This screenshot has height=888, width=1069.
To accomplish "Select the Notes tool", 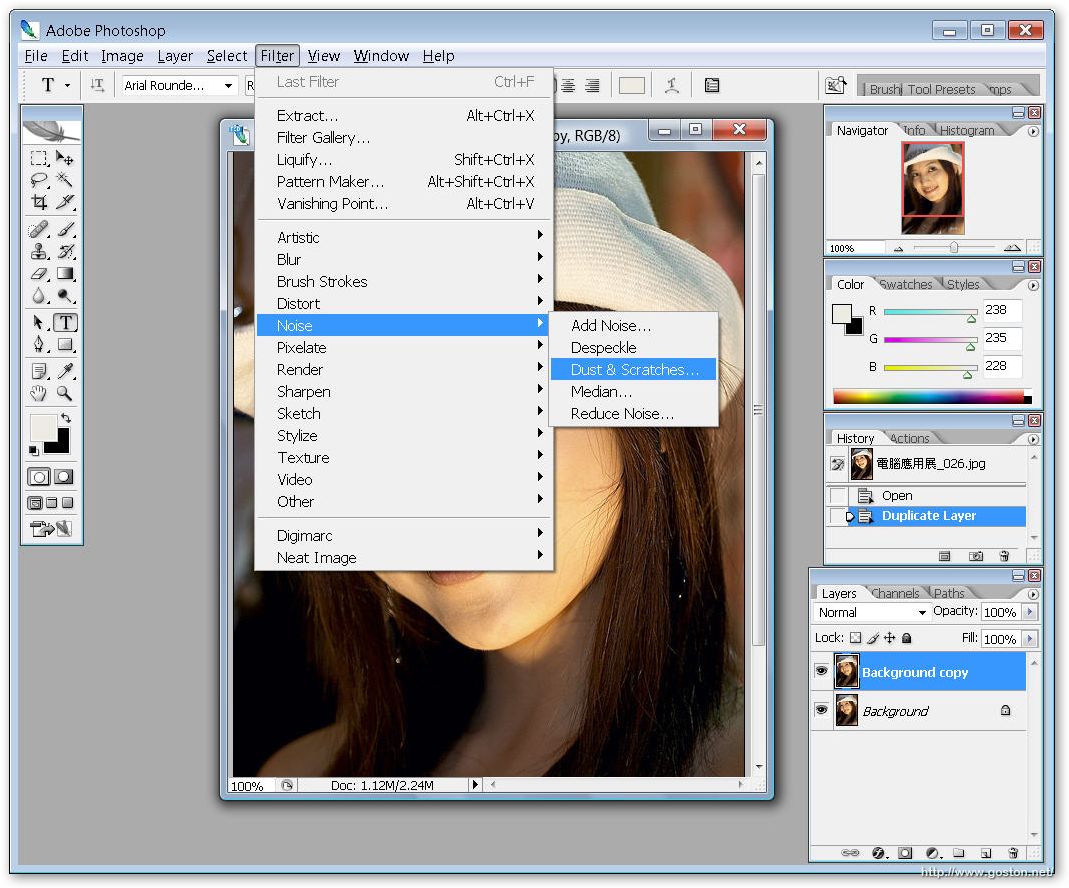I will [39, 371].
